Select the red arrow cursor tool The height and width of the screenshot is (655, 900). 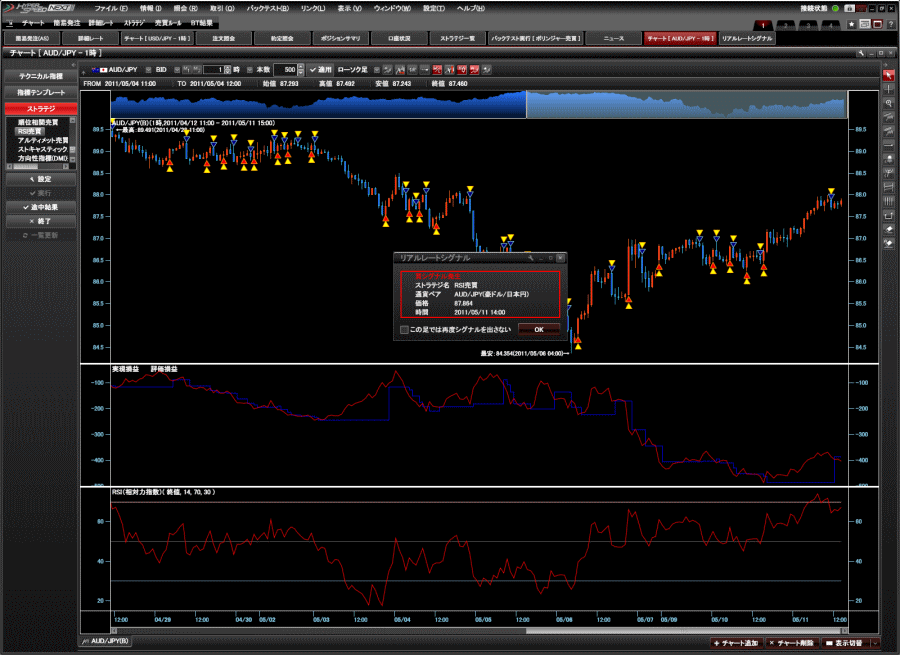click(x=889, y=76)
